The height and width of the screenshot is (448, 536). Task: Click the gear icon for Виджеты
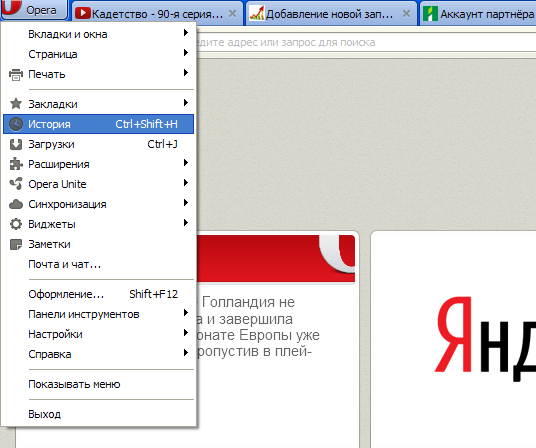pyautogui.click(x=16, y=224)
